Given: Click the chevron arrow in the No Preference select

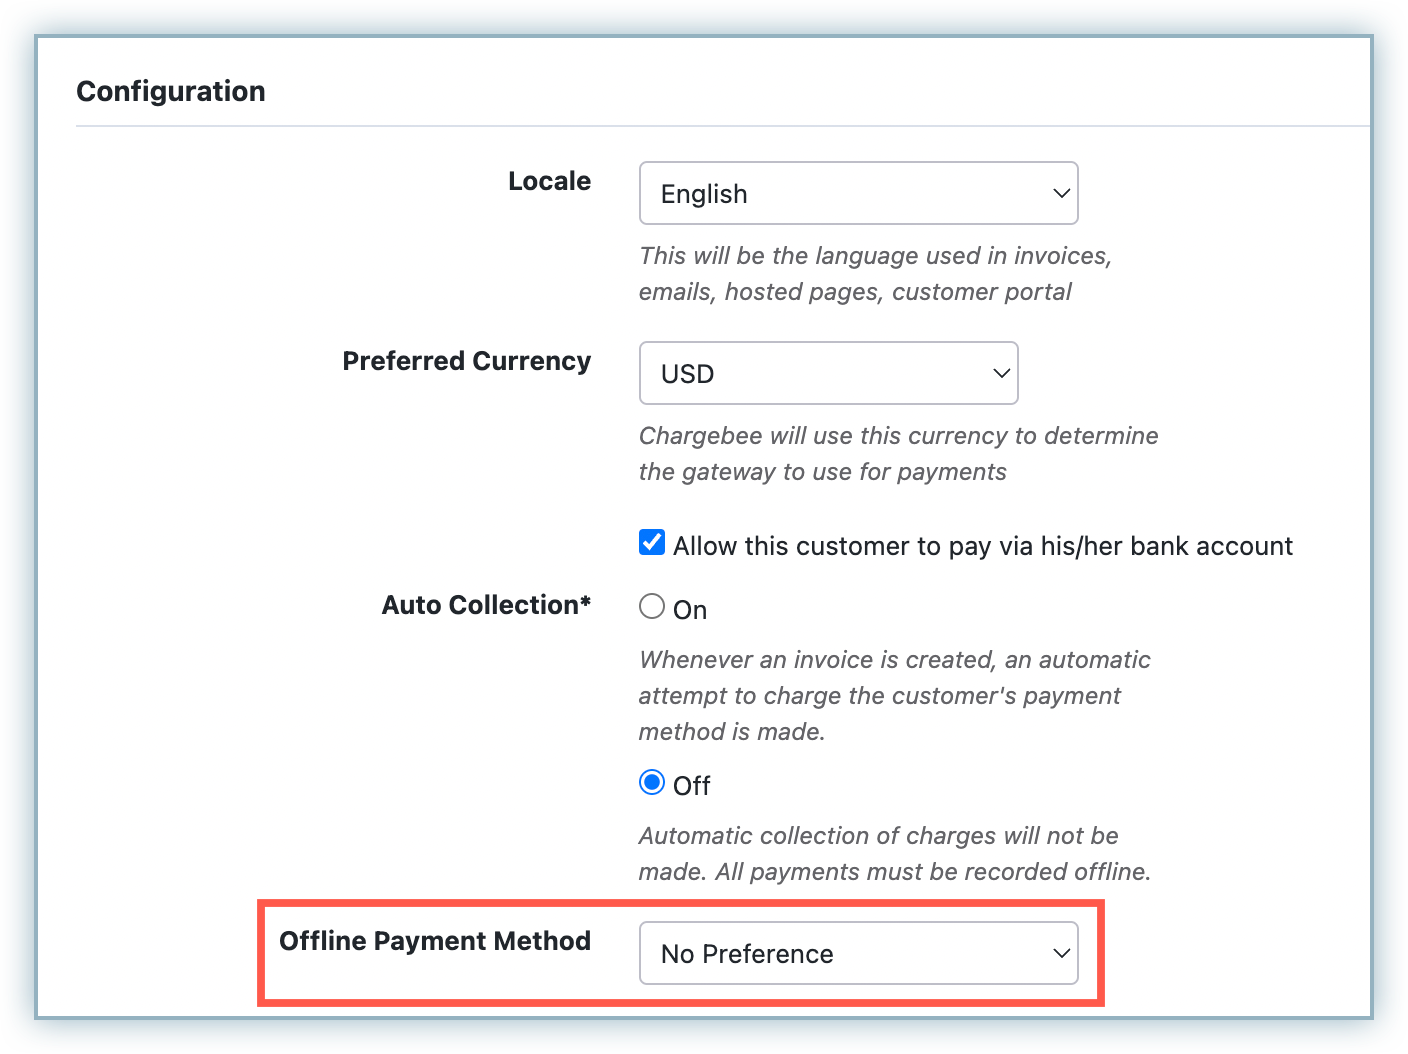Looking at the screenshot, I should click(x=1061, y=953).
